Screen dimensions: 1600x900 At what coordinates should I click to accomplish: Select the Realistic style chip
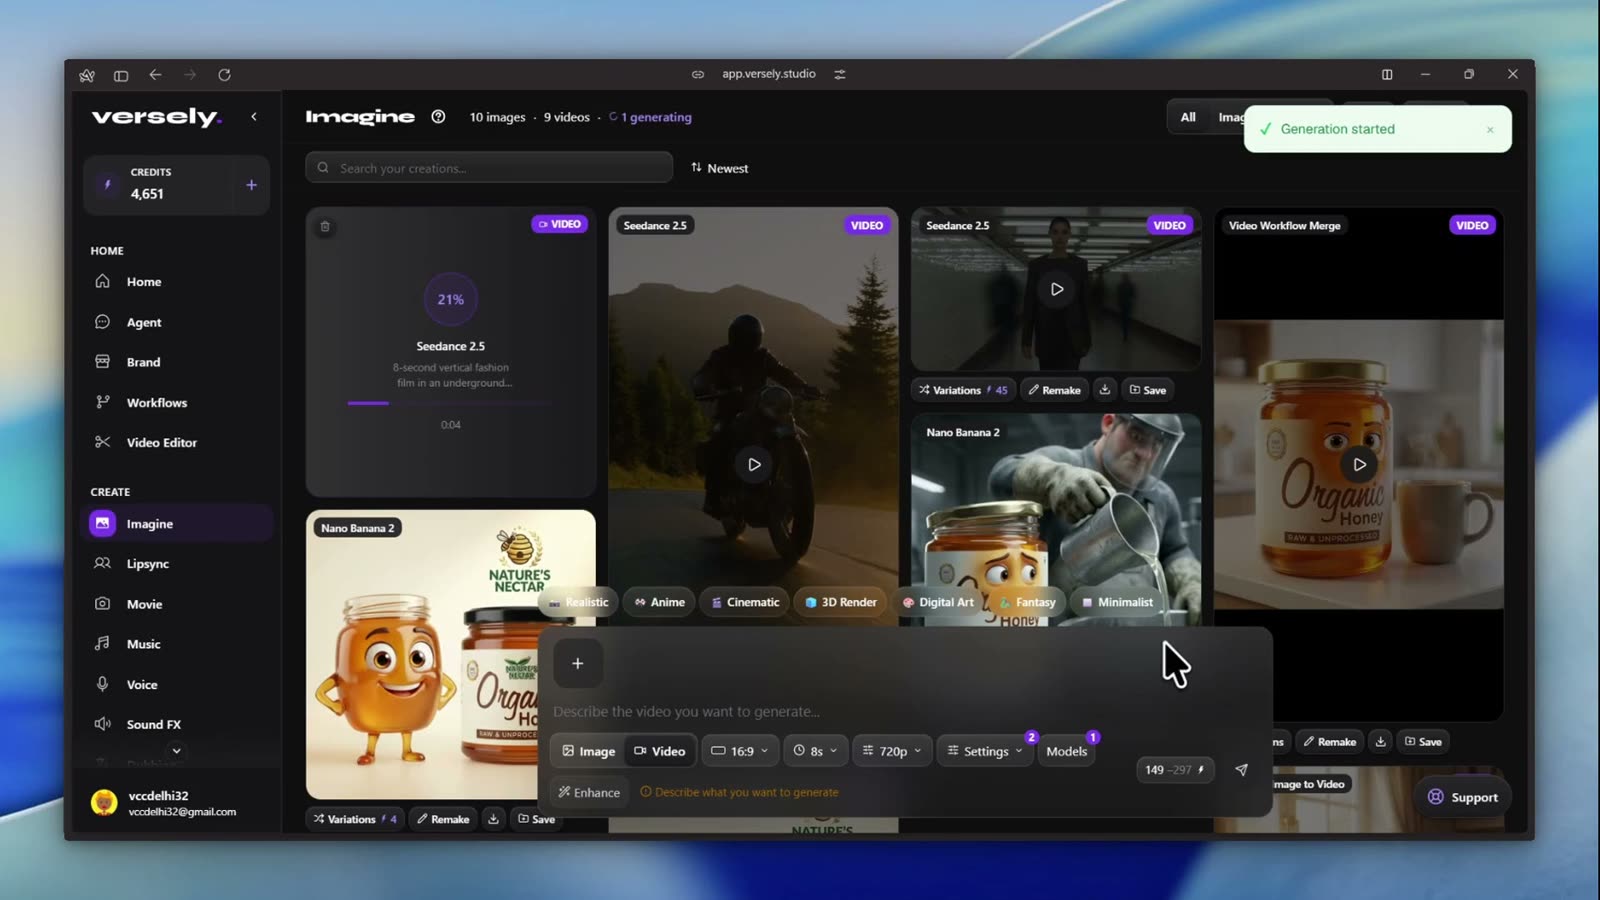[579, 602]
